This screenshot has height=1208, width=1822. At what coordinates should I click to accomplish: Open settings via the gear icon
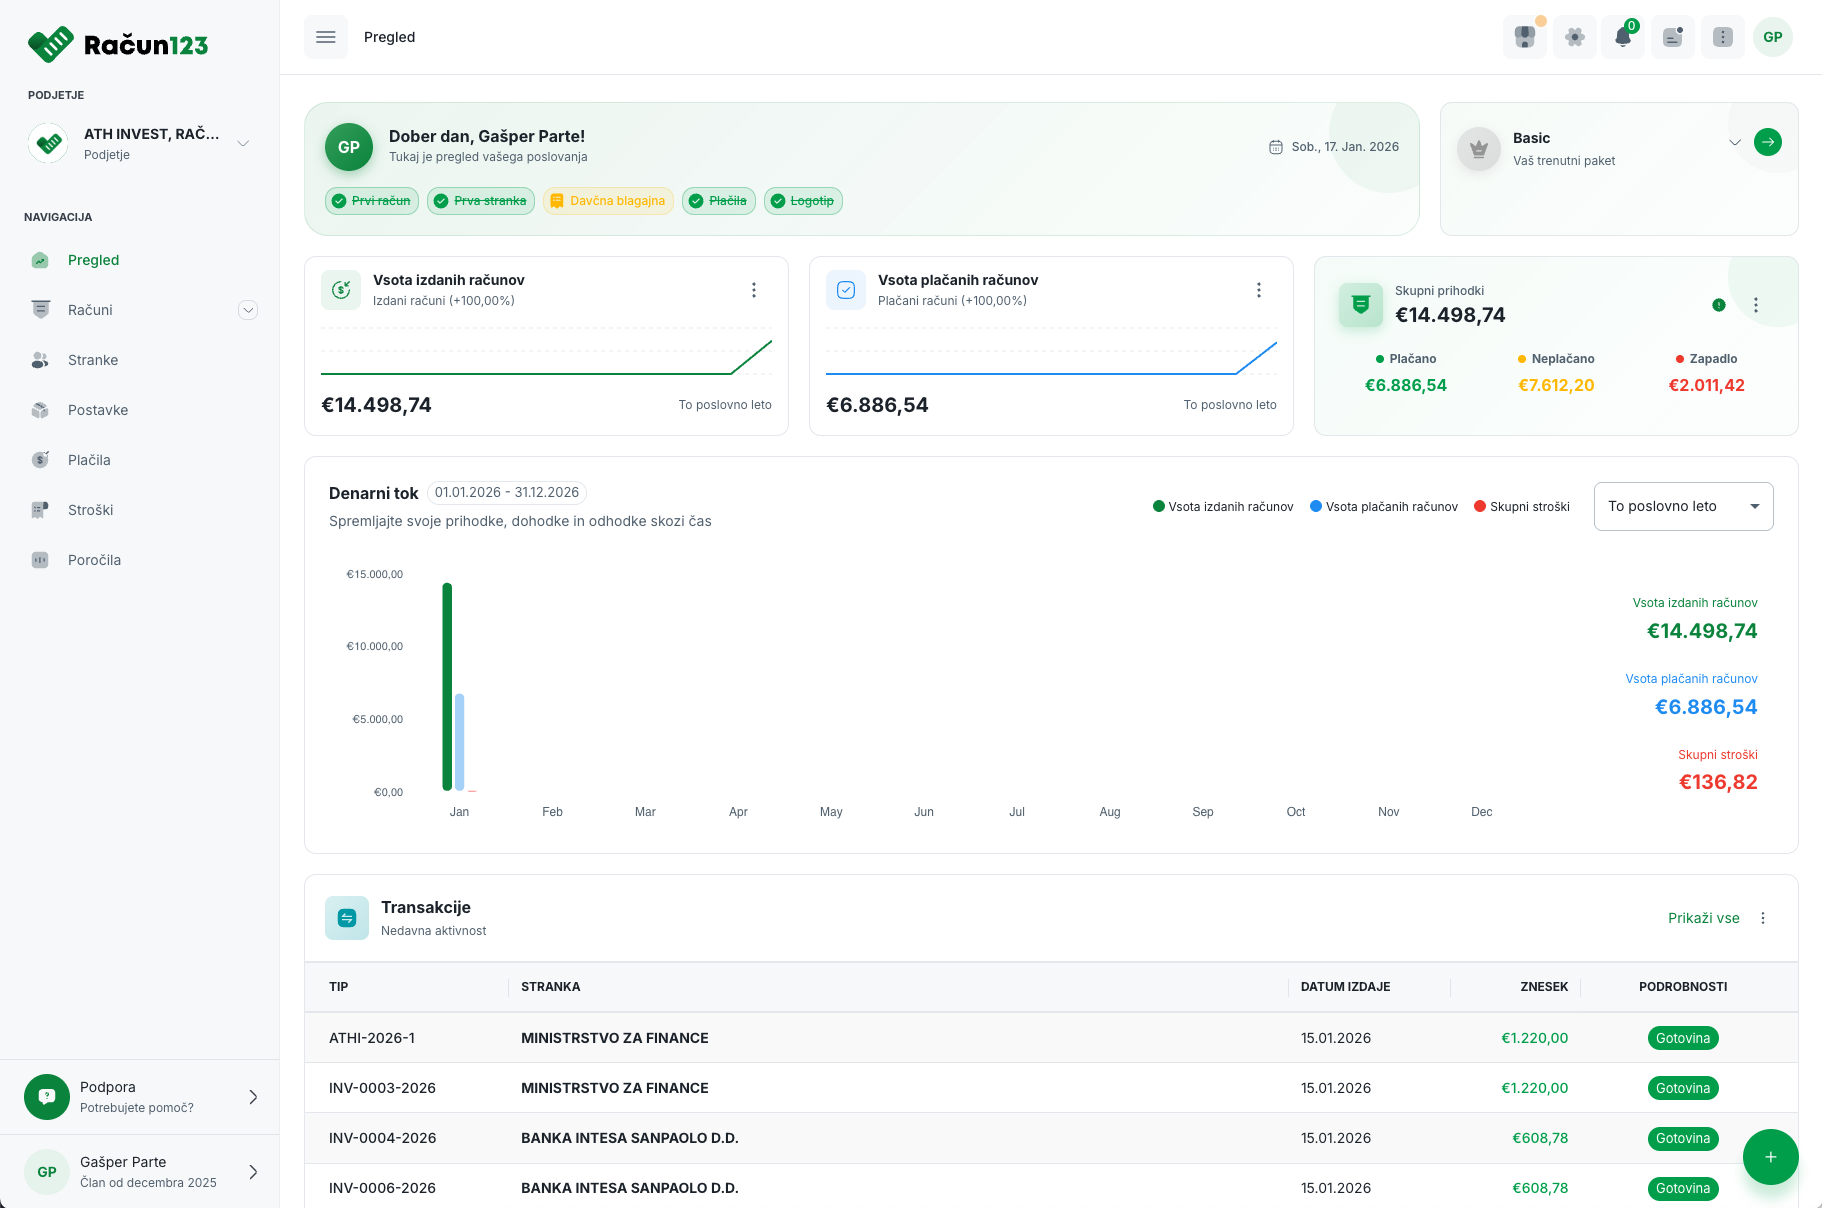(1574, 37)
